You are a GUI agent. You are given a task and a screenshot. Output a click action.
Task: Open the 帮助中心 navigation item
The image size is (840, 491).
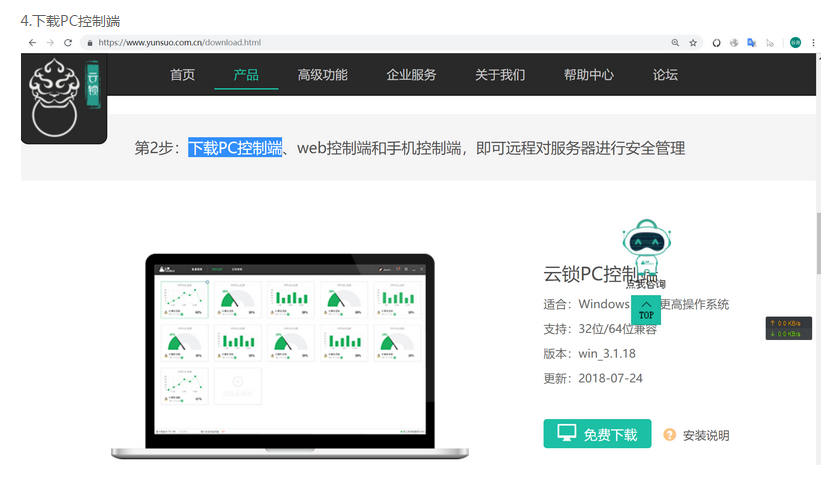tap(589, 74)
